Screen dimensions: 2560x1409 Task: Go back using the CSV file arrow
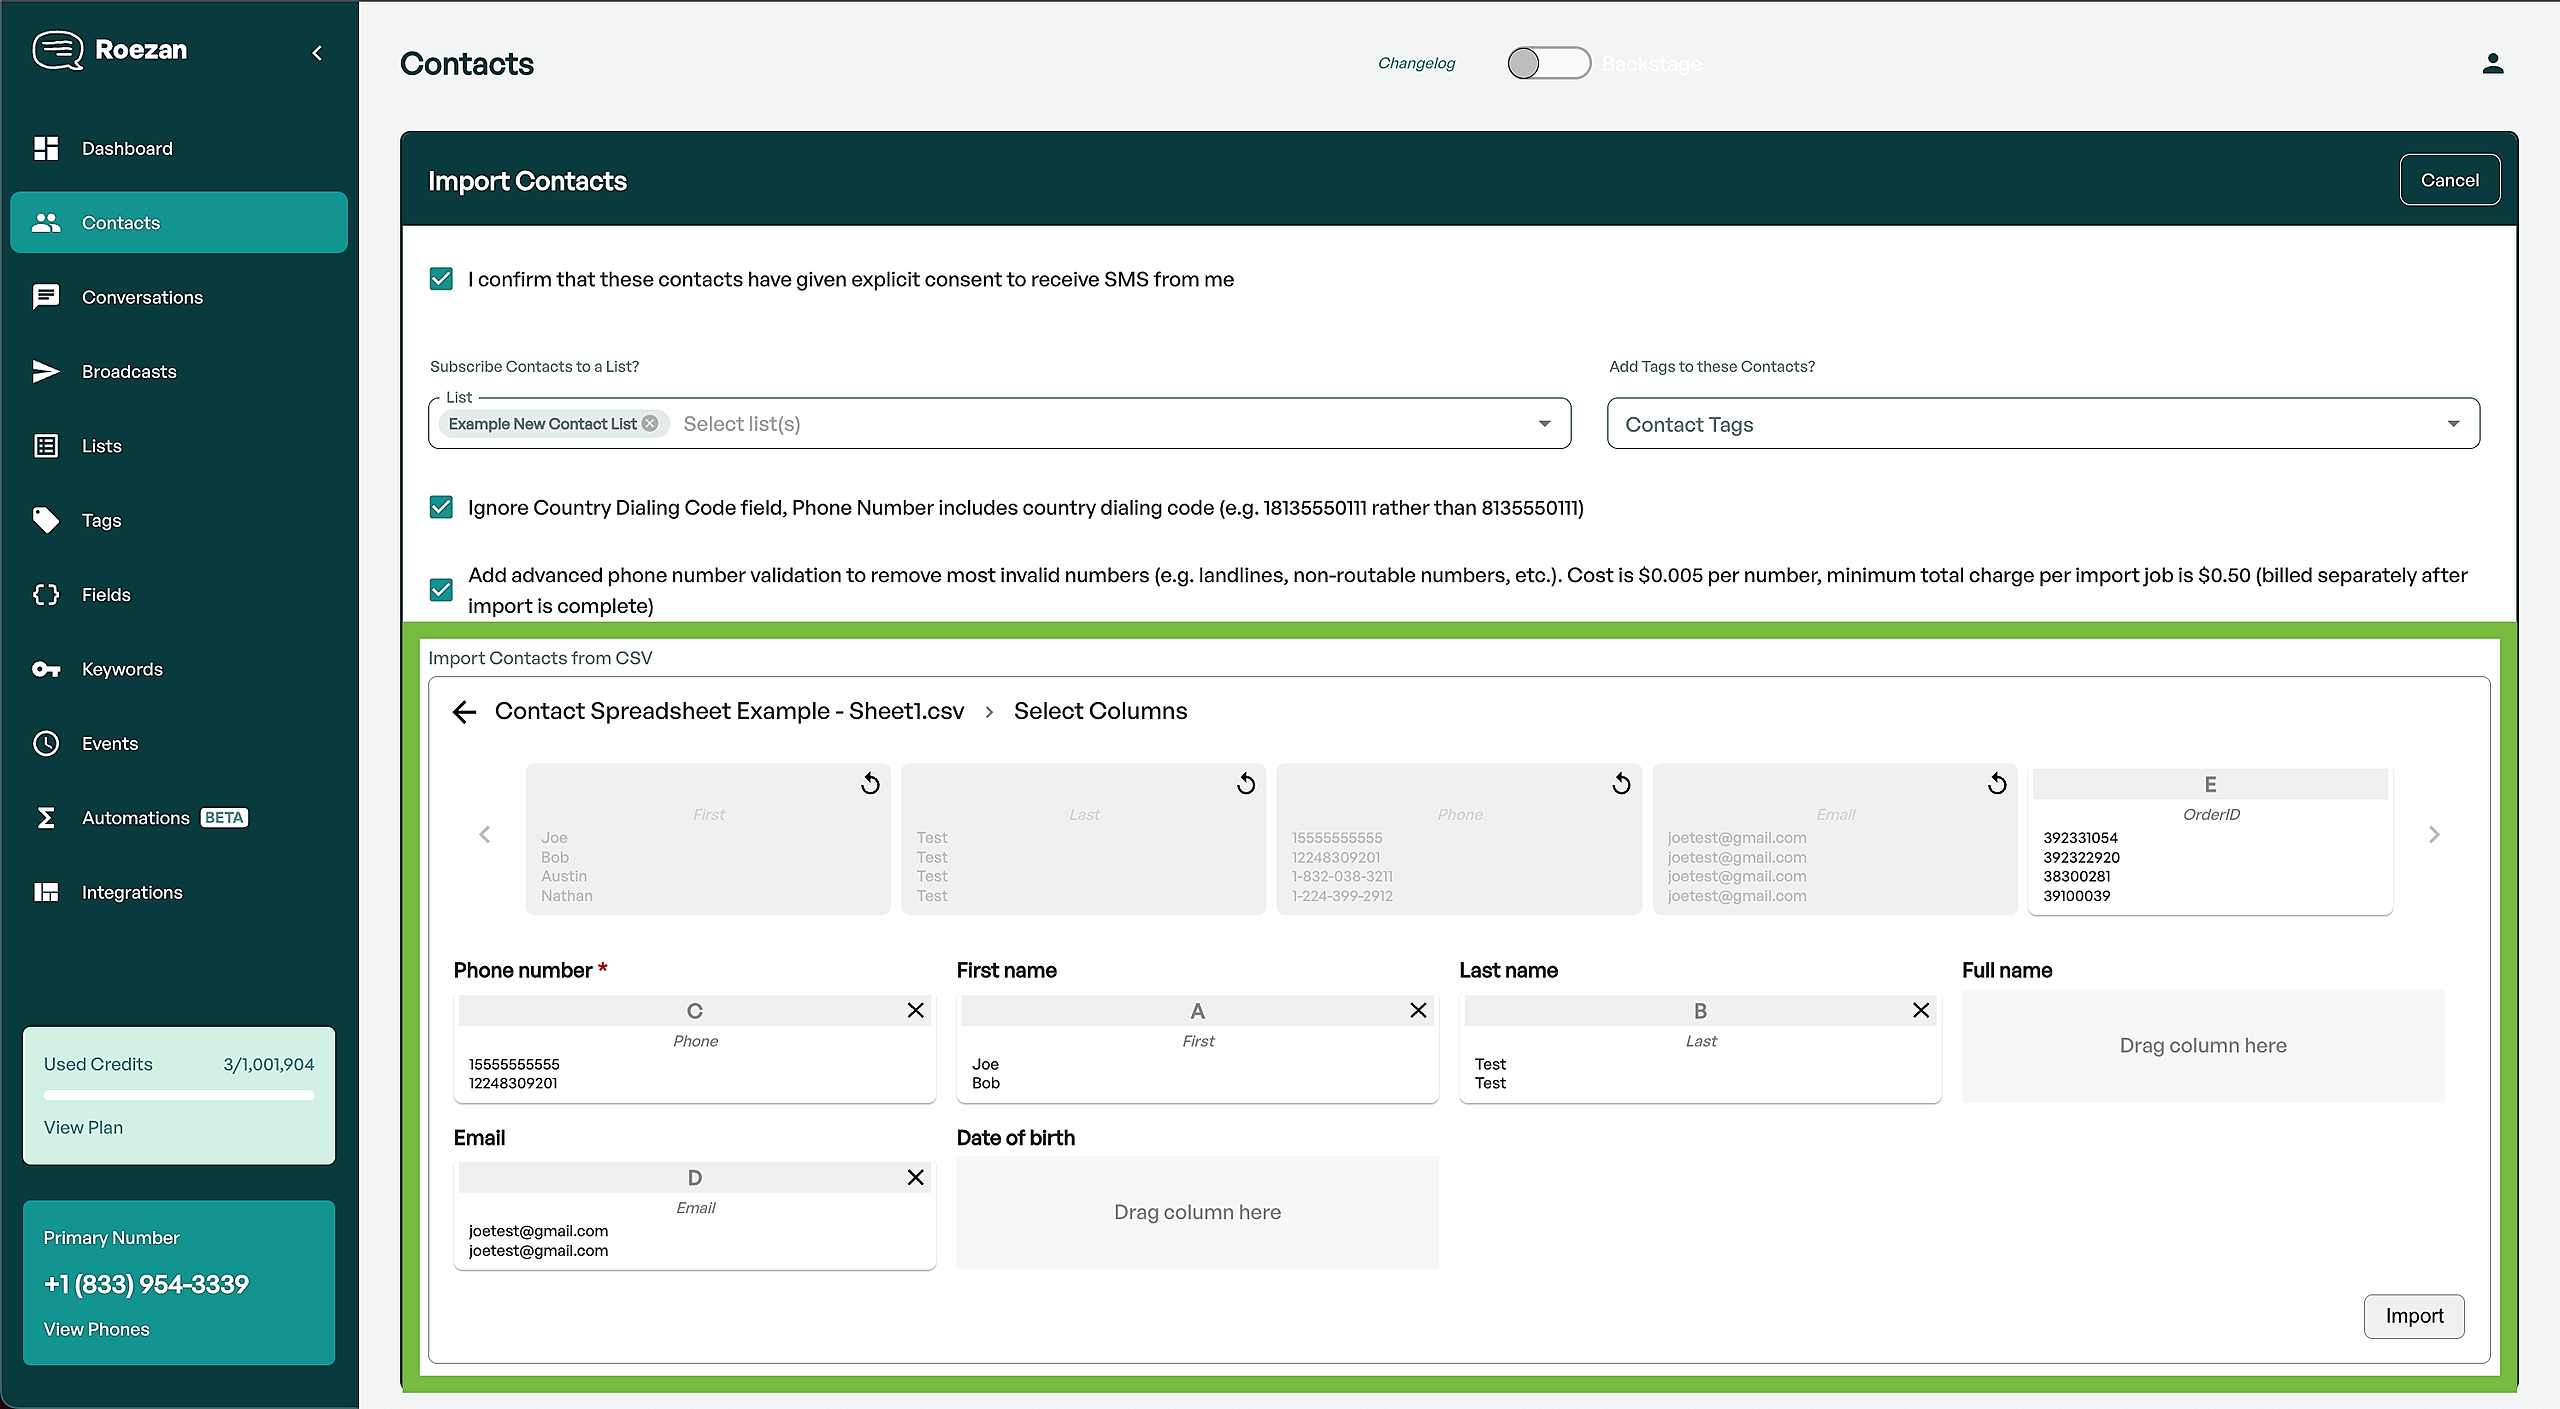[464, 712]
